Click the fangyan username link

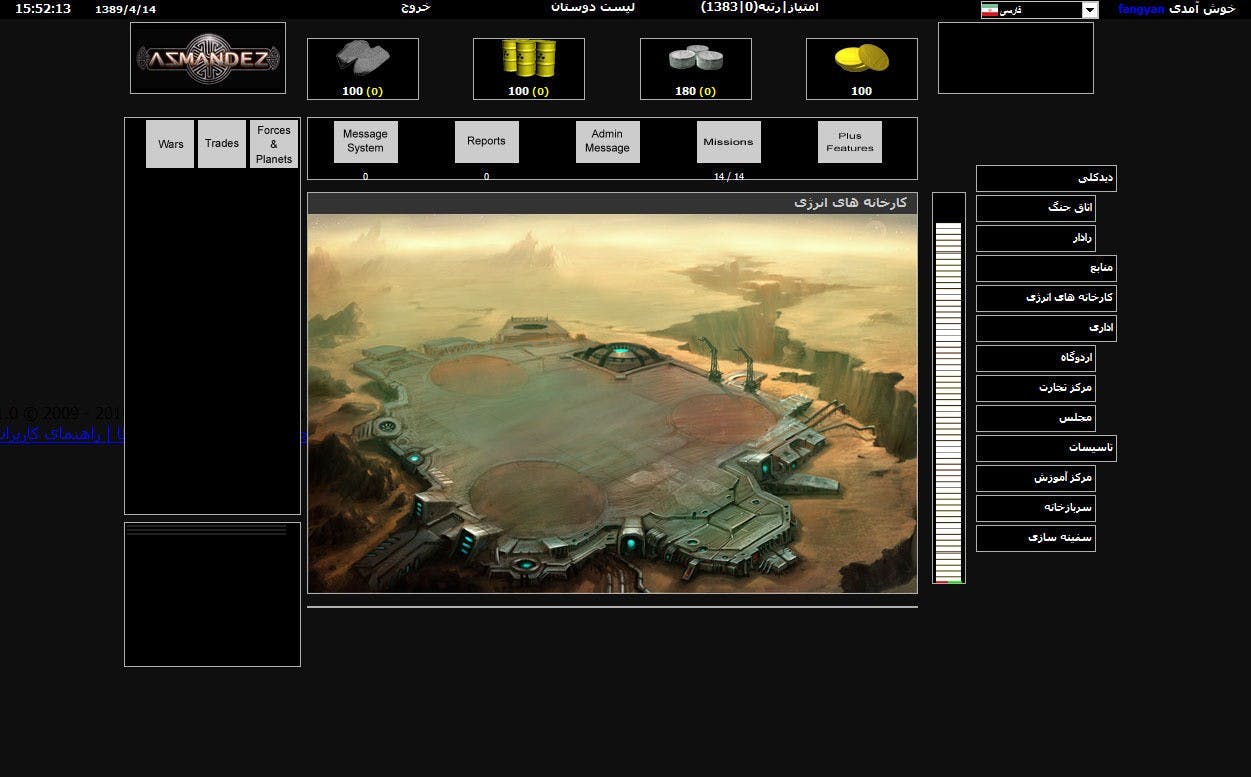(1141, 9)
